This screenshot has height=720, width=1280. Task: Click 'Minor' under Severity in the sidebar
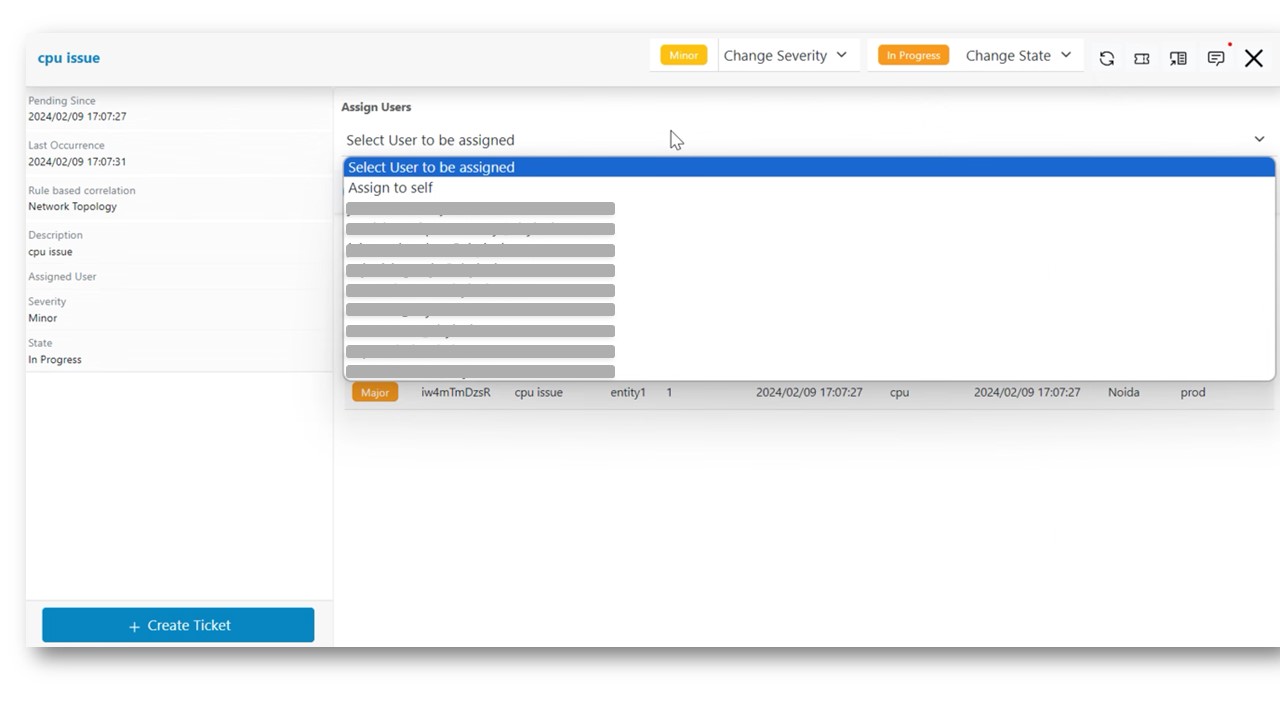pyautogui.click(x=43, y=318)
